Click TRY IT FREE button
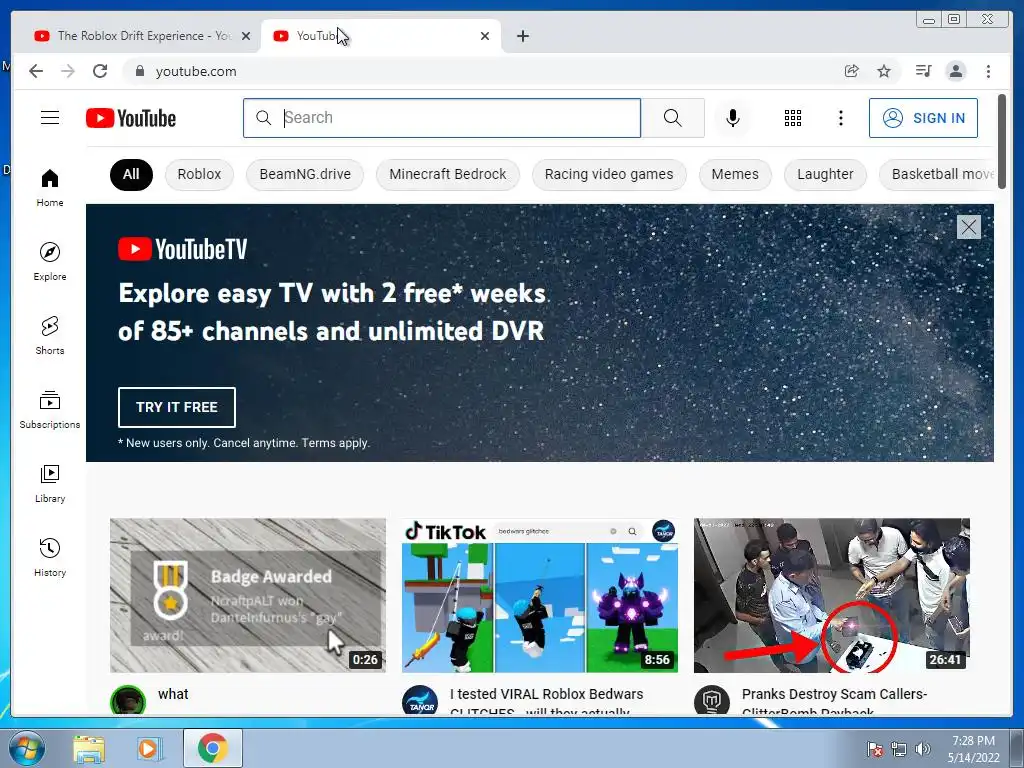1024x768 pixels. click(x=177, y=407)
